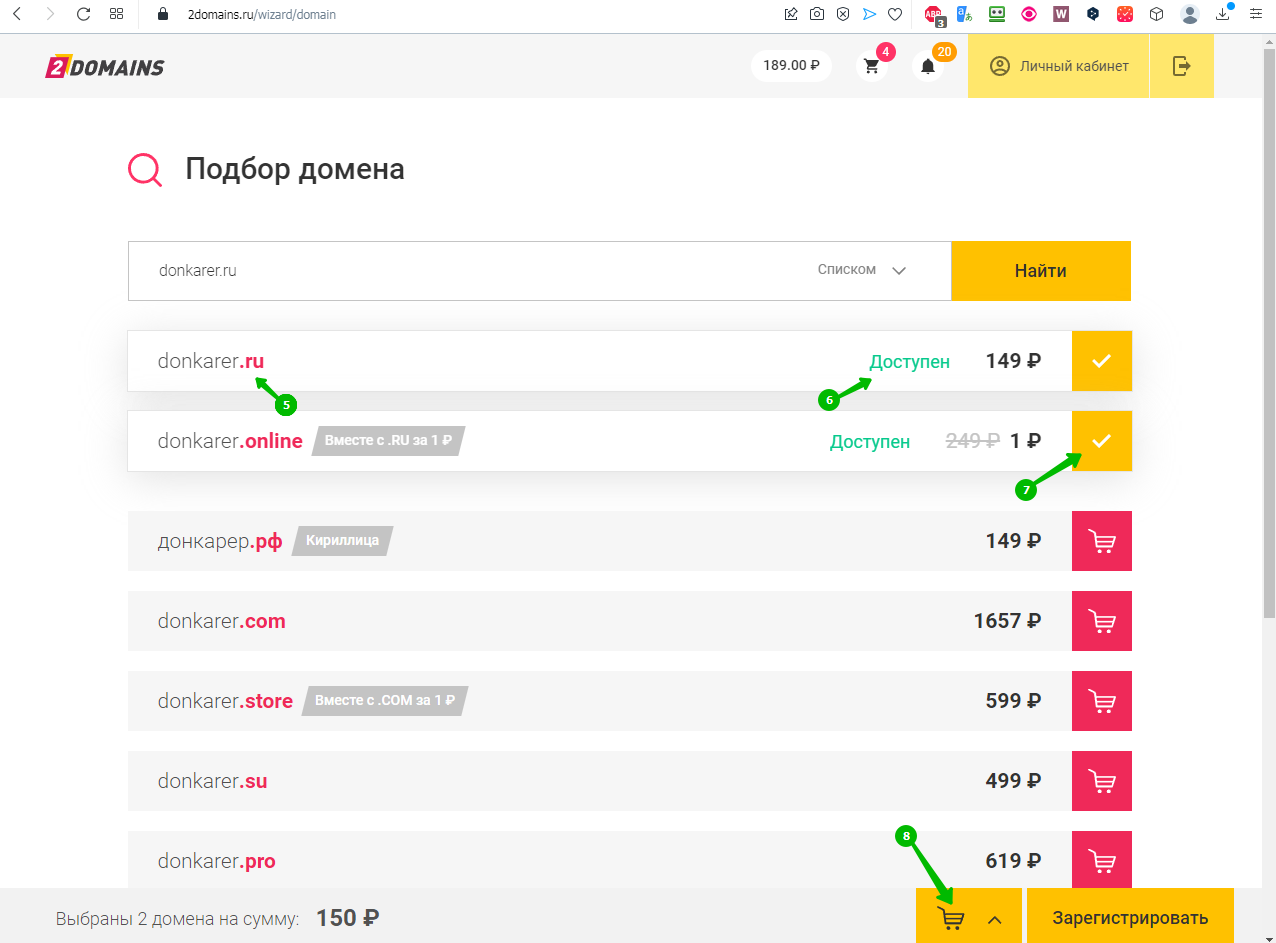Add донкарер.рф to cart
The image size is (1276, 943).
1102,541
